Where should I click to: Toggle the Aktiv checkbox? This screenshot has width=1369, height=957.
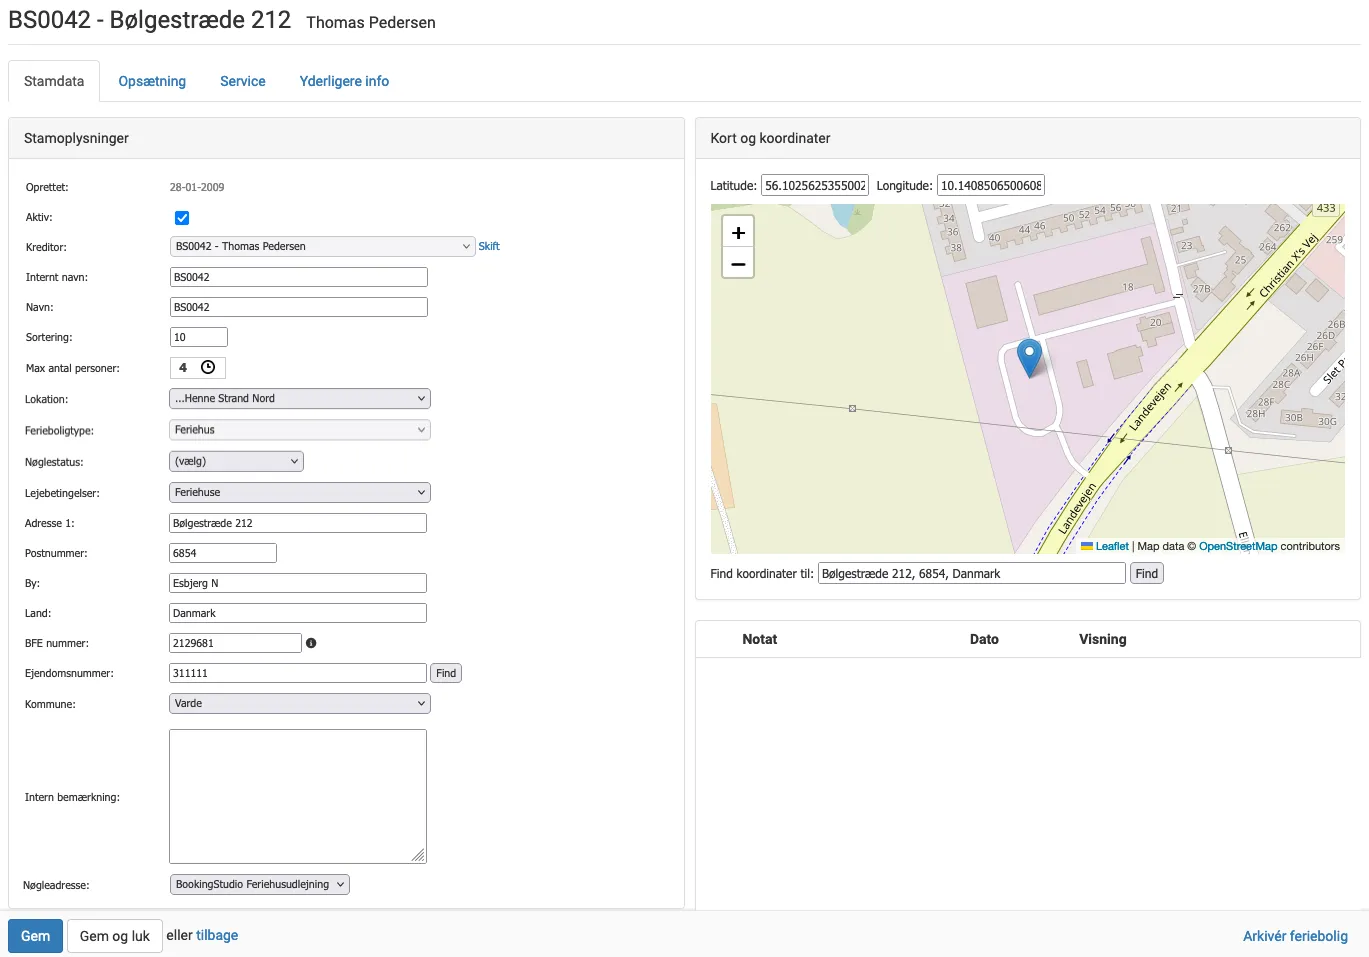click(x=182, y=218)
